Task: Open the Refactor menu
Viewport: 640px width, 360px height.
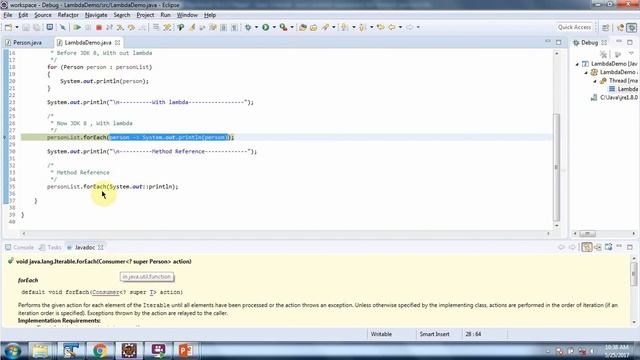Action: pyautogui.click(x=68, y=15)
